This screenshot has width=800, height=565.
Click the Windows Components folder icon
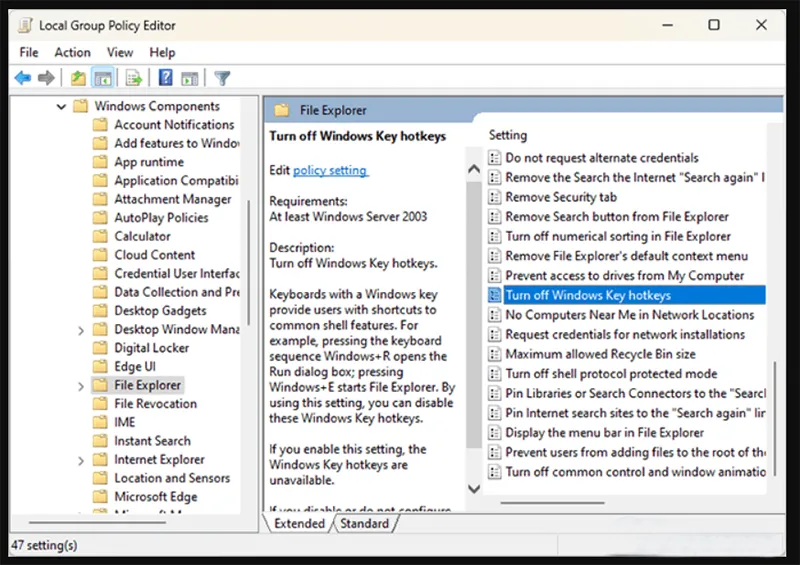pyautogui.click(x=81, y=106)
